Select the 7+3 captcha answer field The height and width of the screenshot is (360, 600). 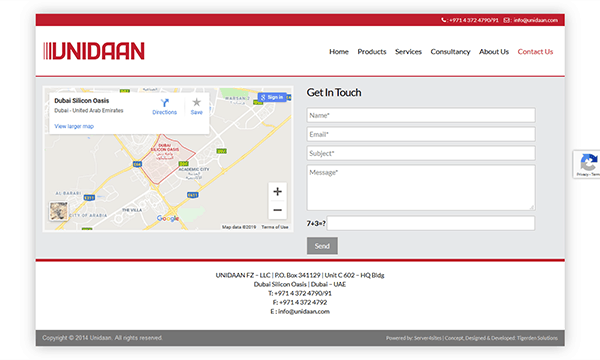click(x=431, y=223)
